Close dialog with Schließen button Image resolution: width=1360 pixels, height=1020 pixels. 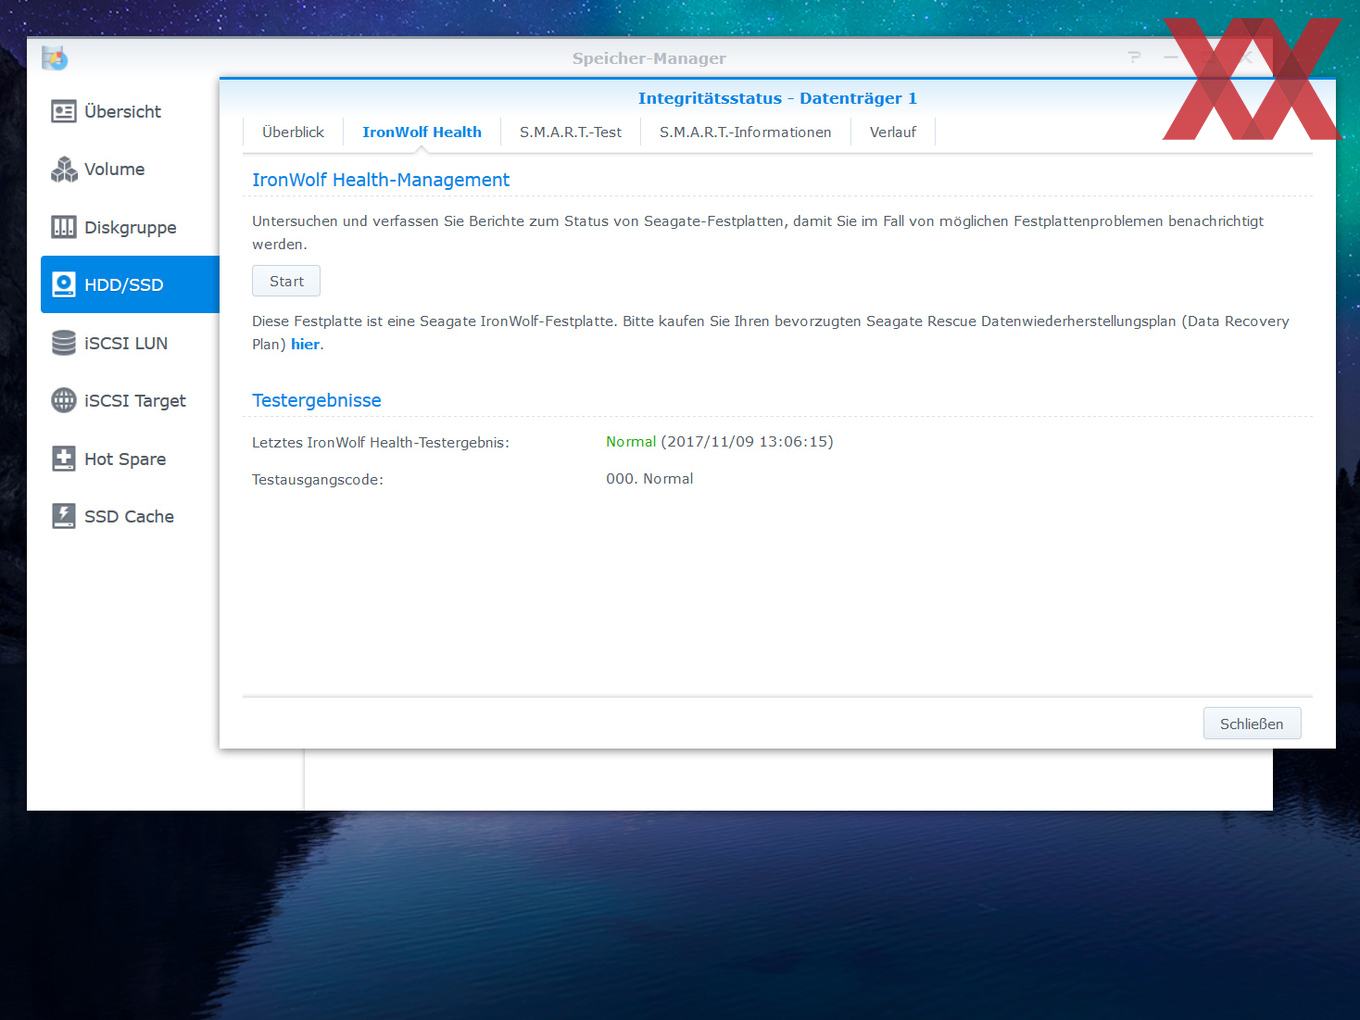coord(1252,724)
